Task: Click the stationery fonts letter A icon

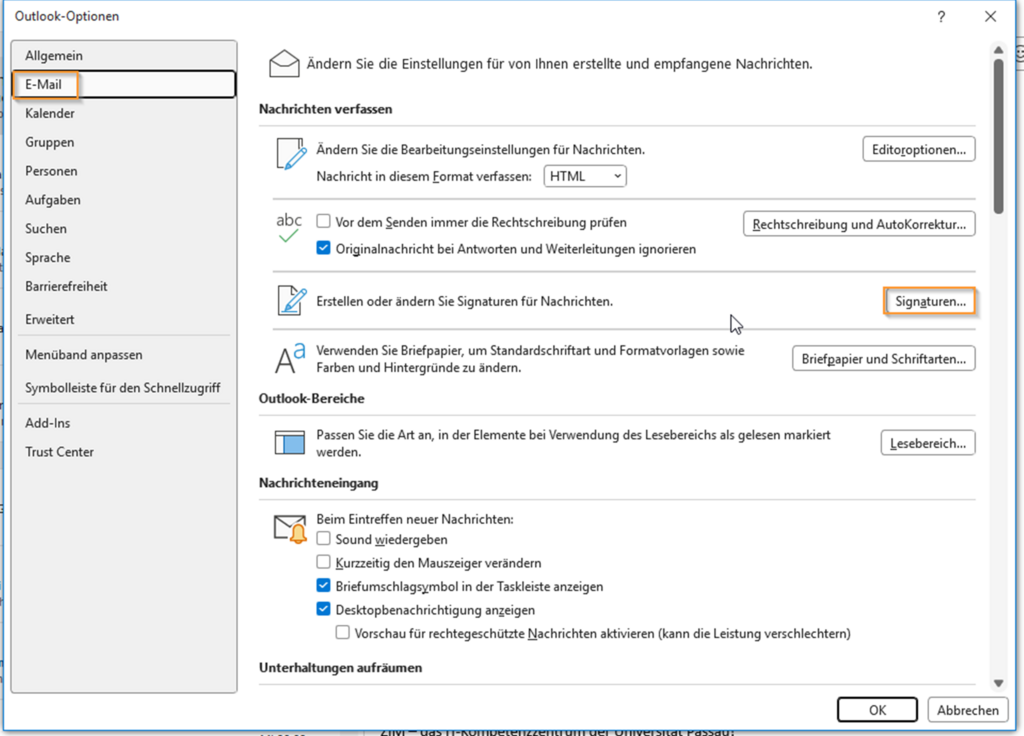Action: pos(290,359)
